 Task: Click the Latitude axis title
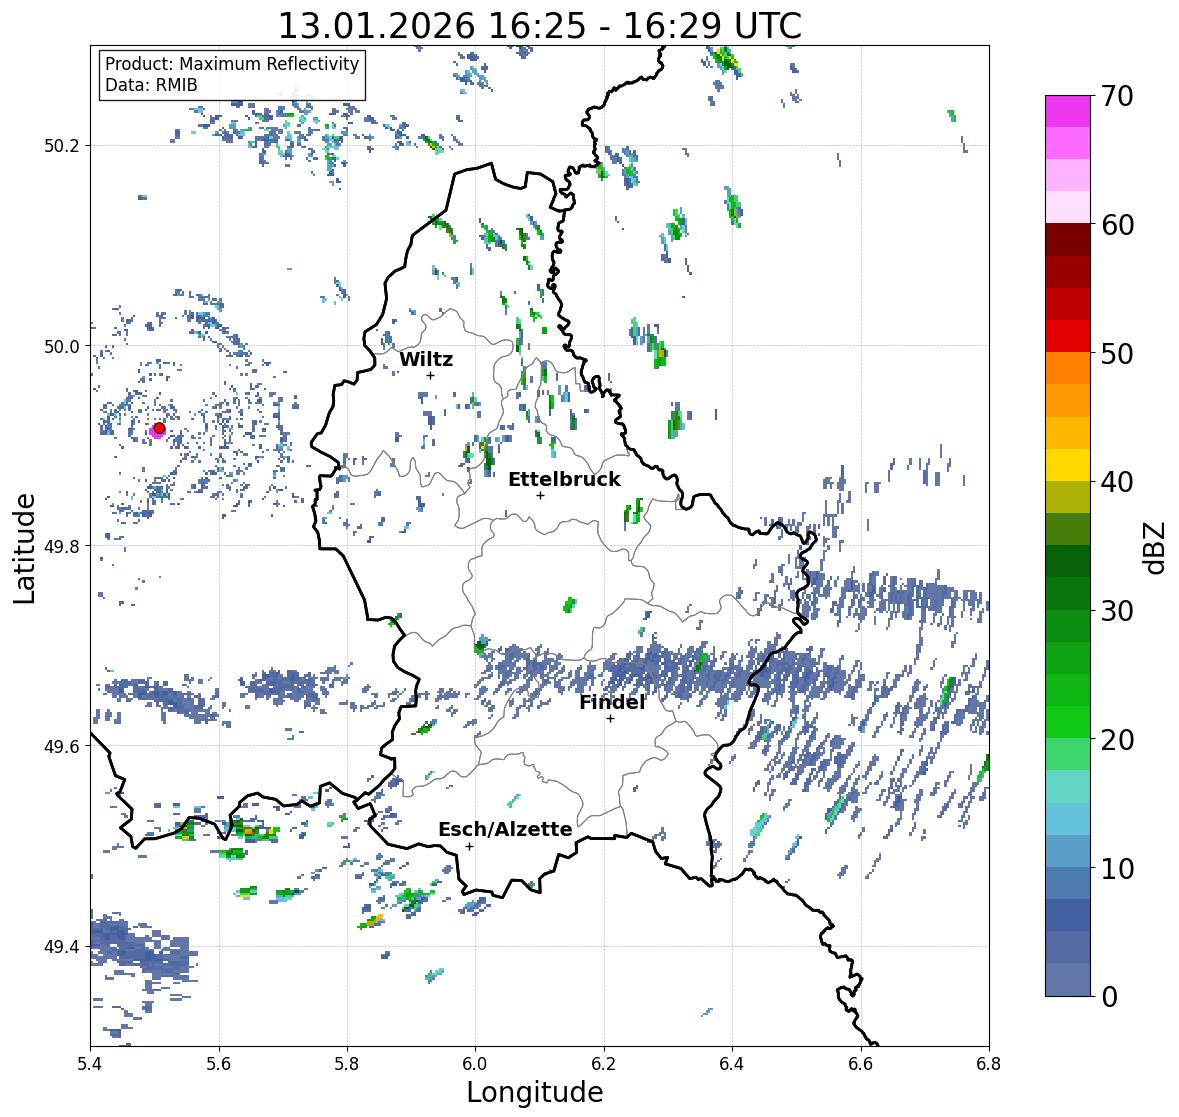25,548
